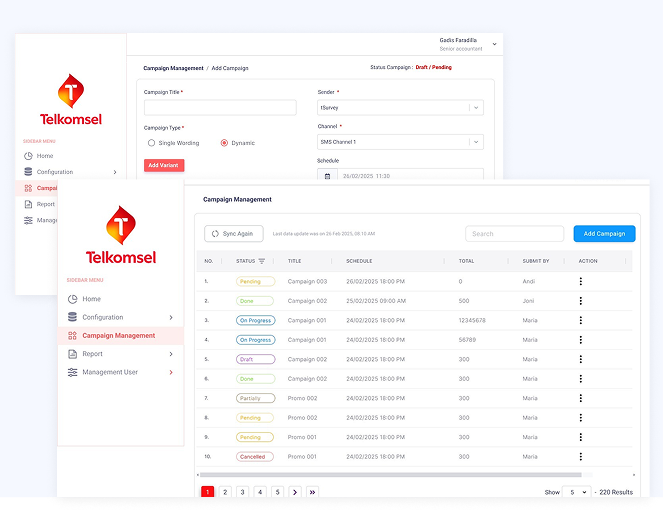Screen dimensions: 663x512
Task: Open the Channel dropdown showing SMS Channel 1
Action: click(399, 142)
